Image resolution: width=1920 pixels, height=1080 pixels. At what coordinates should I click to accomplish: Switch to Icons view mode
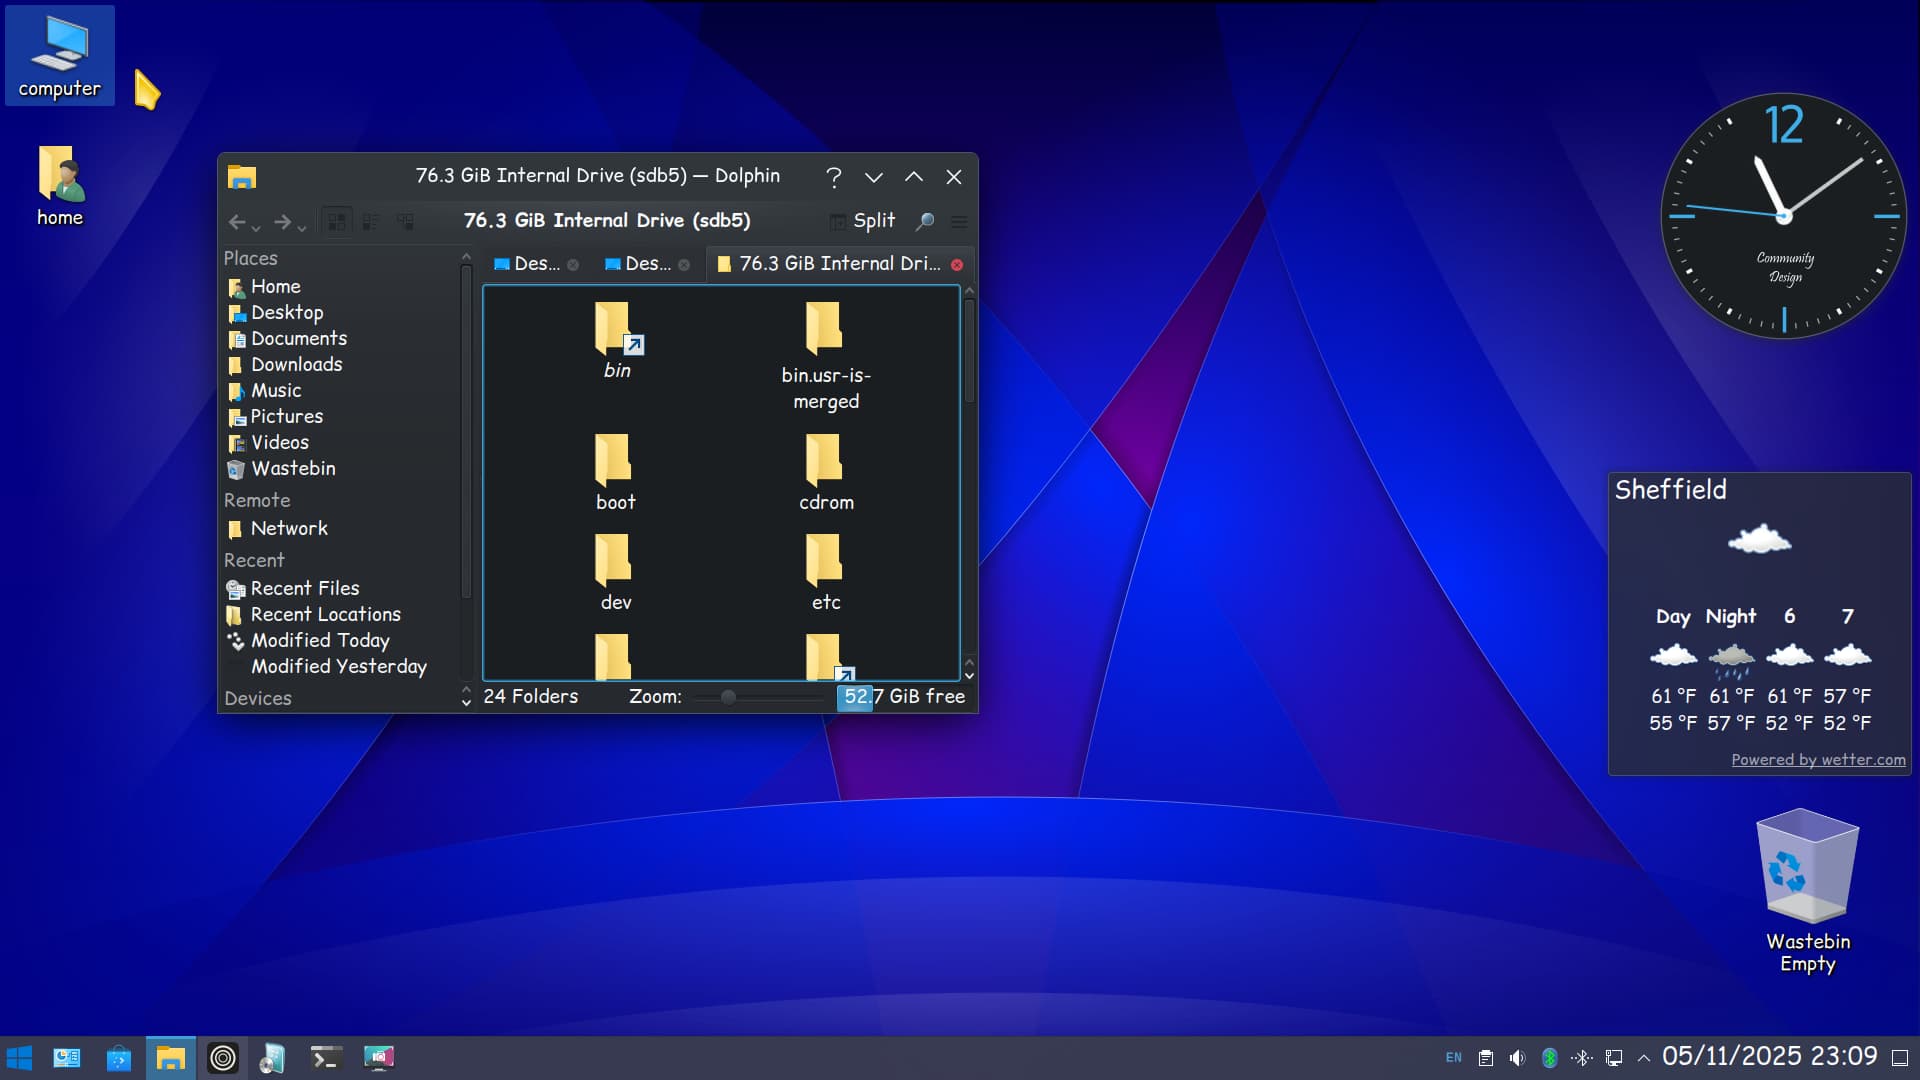coord(337,222)
